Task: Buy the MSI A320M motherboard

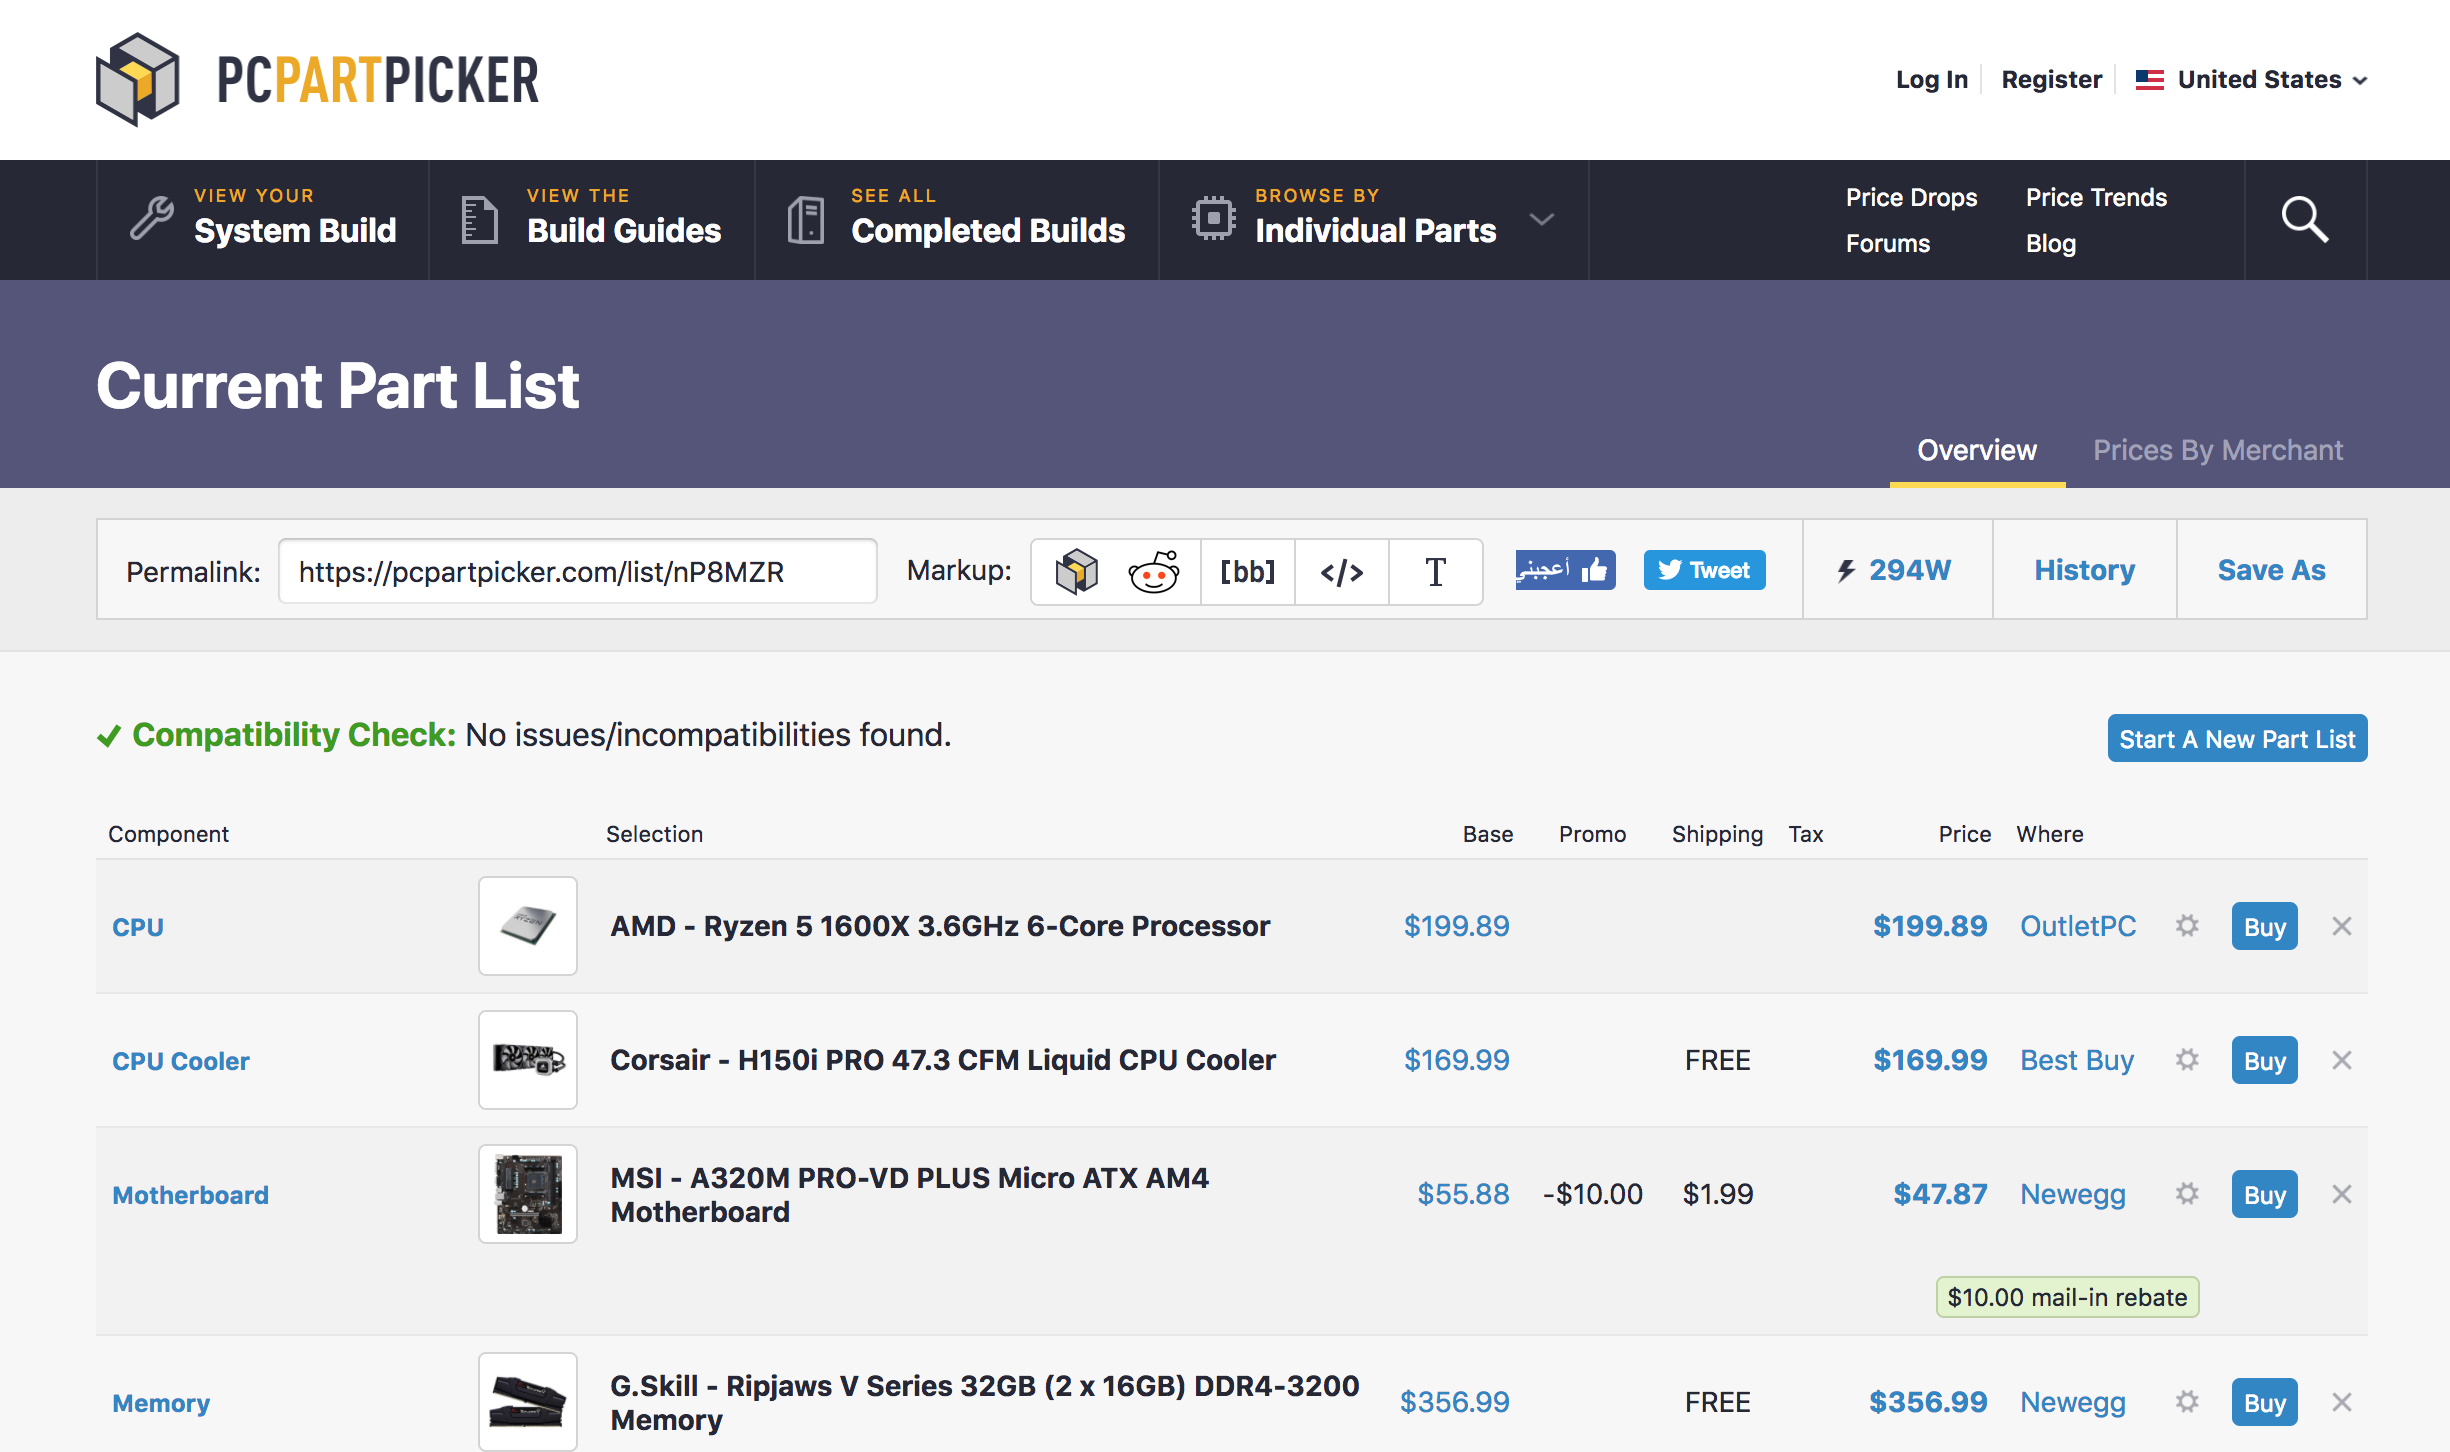Action: tap(2264, 1194)
